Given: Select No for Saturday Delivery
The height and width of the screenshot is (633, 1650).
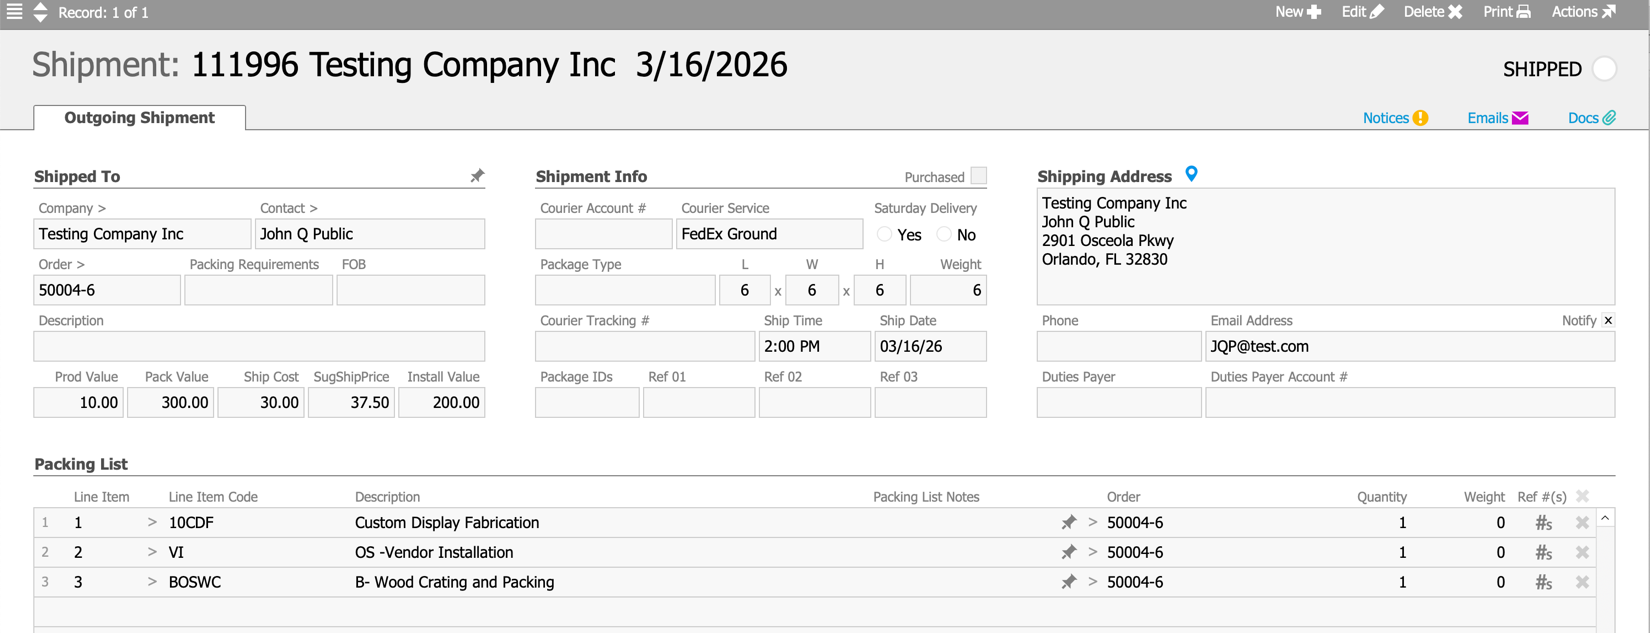Looking at the screenshot, I should pyautogui.click(x=944, y=234).
